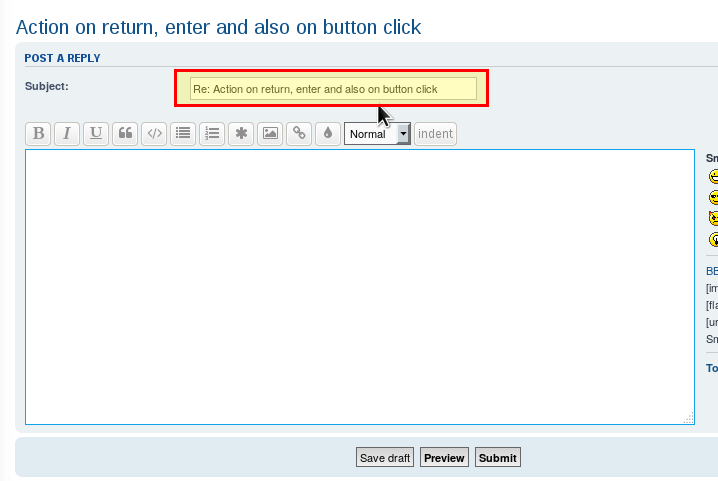Insert the sunglasses smiley
Image resolution: width=718 pixels, height=481 pixels.
(x=713, y=197)
